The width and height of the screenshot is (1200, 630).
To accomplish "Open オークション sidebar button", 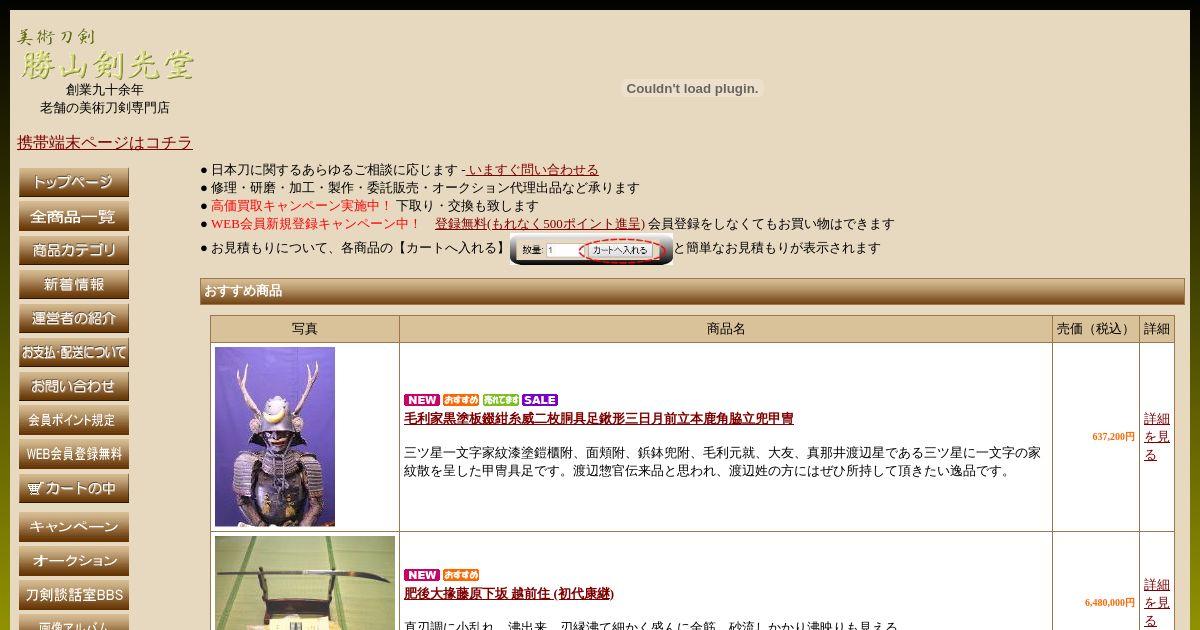I will click(74, 561).
